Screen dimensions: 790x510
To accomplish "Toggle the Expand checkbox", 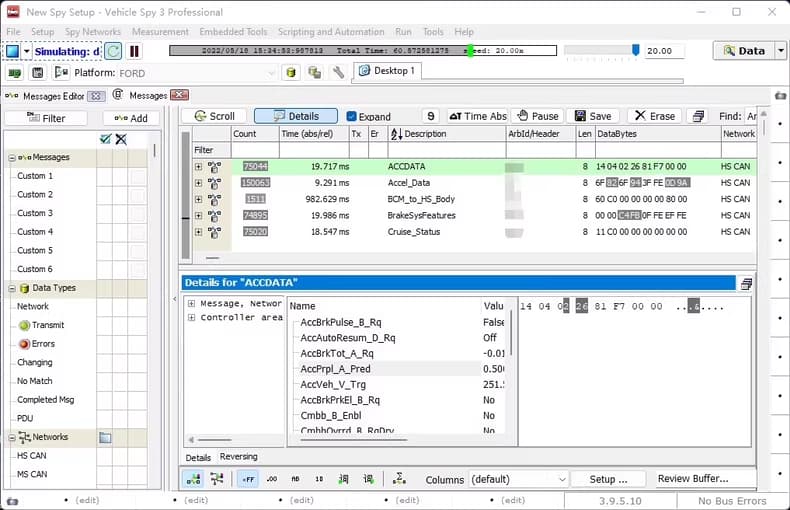I will [351, 116].
